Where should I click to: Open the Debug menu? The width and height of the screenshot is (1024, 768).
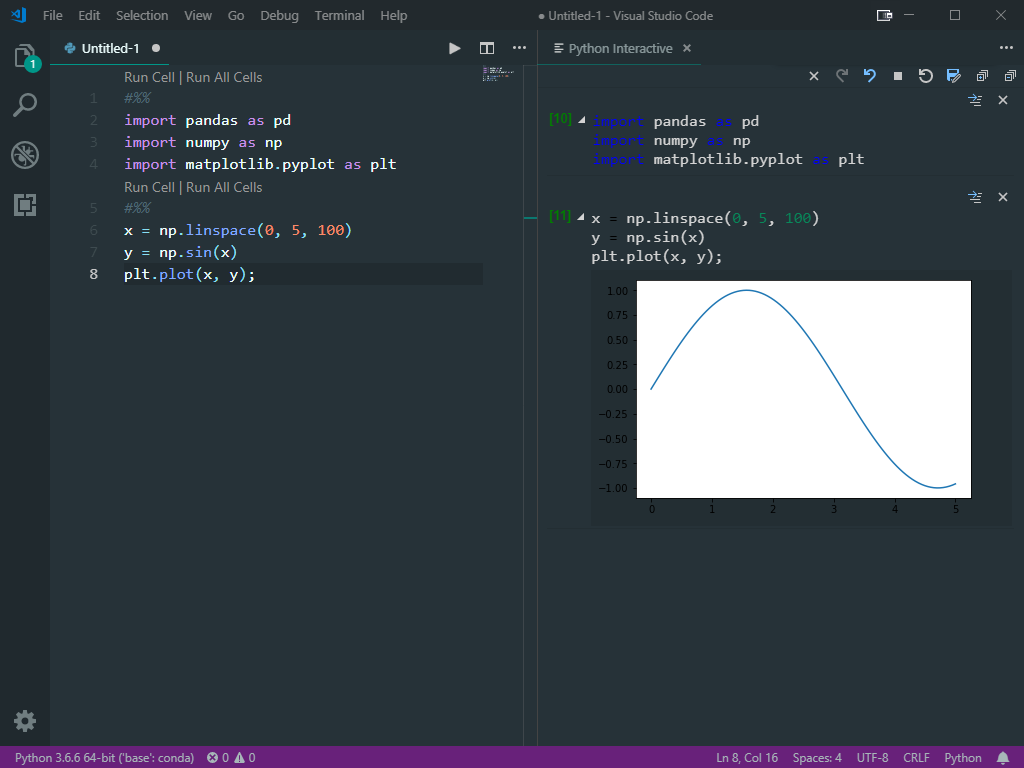279,15
